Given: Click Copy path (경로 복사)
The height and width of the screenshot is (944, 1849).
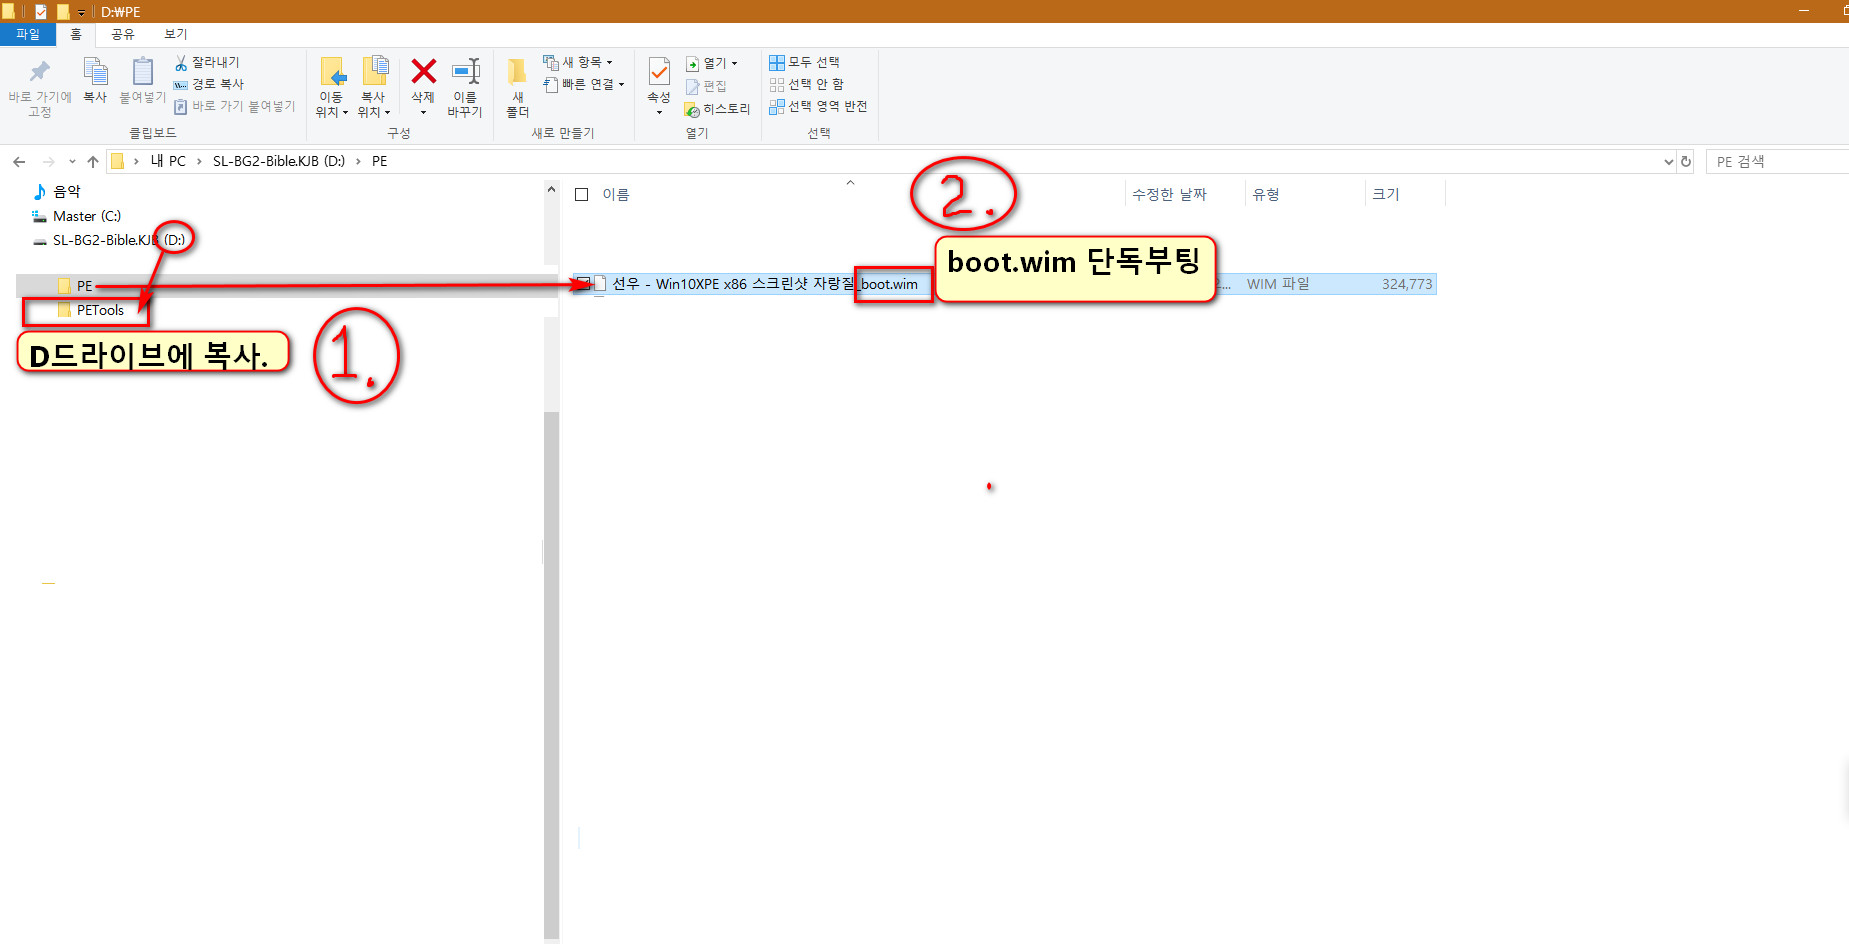Looking at the screenshot, I should [209, 84].
